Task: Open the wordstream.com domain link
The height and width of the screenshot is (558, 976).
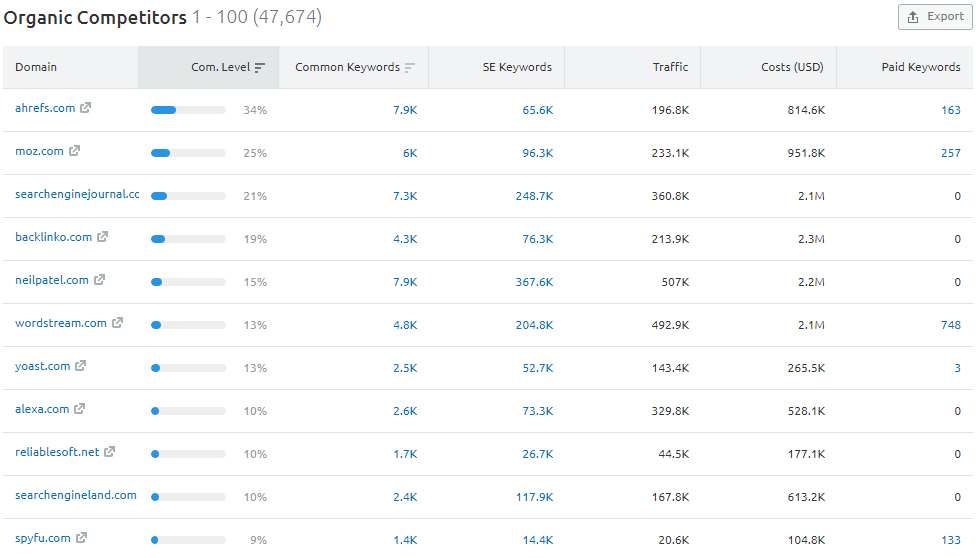Action: 61,323
